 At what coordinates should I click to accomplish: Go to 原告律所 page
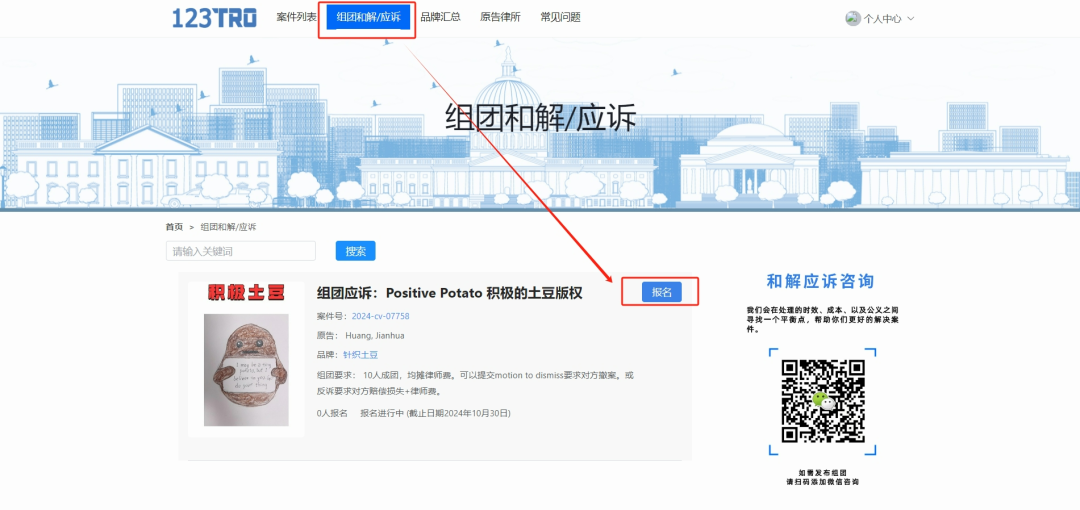coord(501,17)
